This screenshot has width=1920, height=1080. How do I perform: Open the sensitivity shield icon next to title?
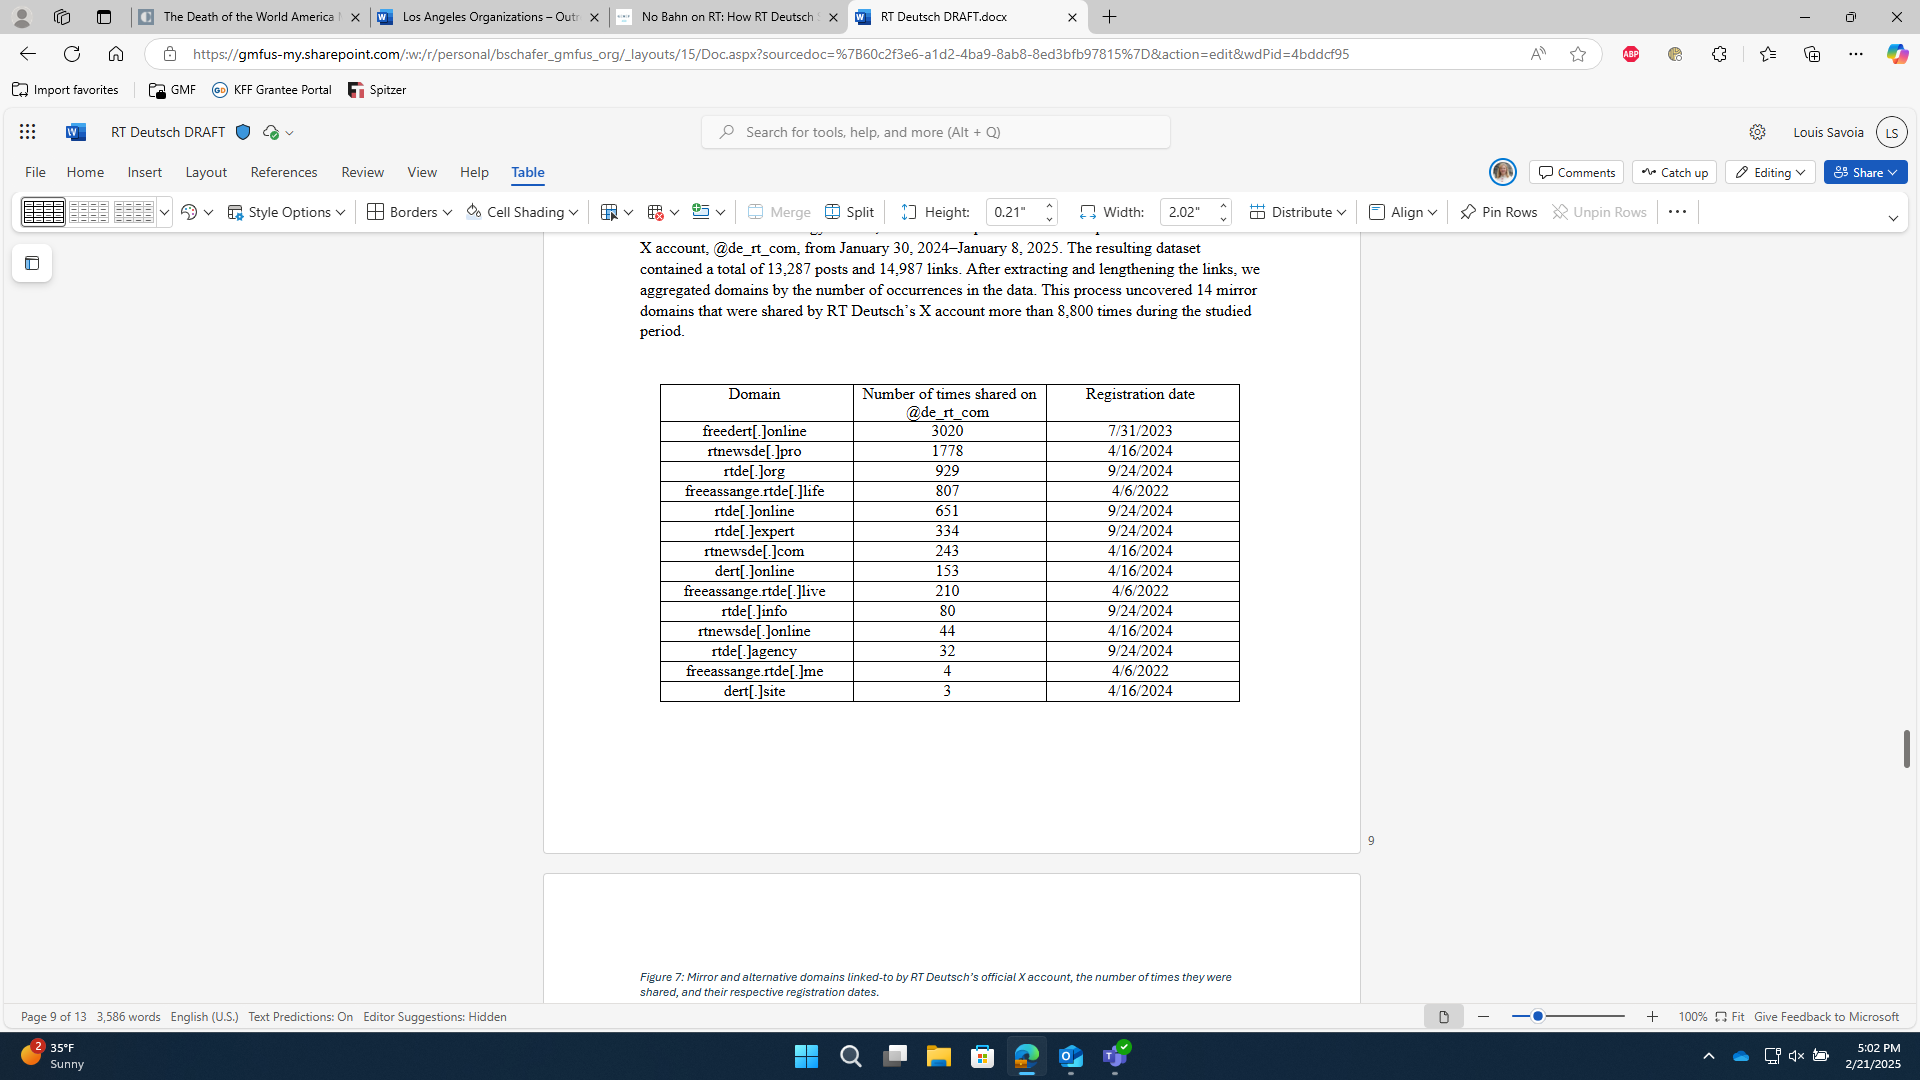pos(243,132)
